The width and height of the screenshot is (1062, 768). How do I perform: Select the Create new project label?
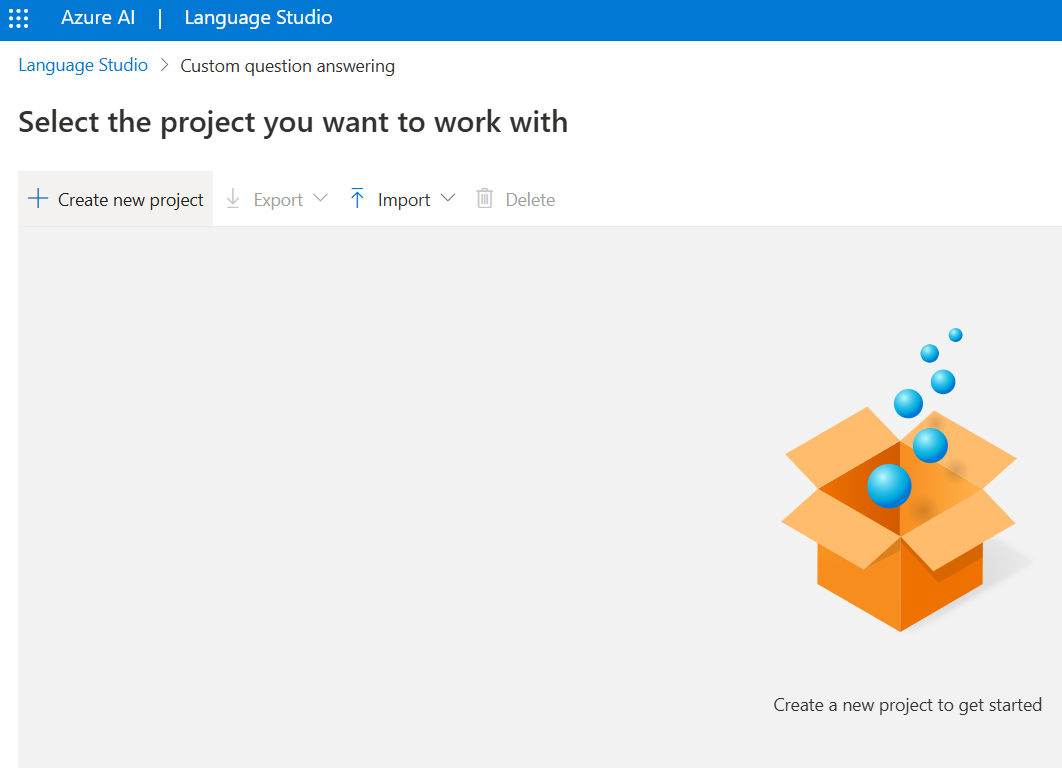131,200
